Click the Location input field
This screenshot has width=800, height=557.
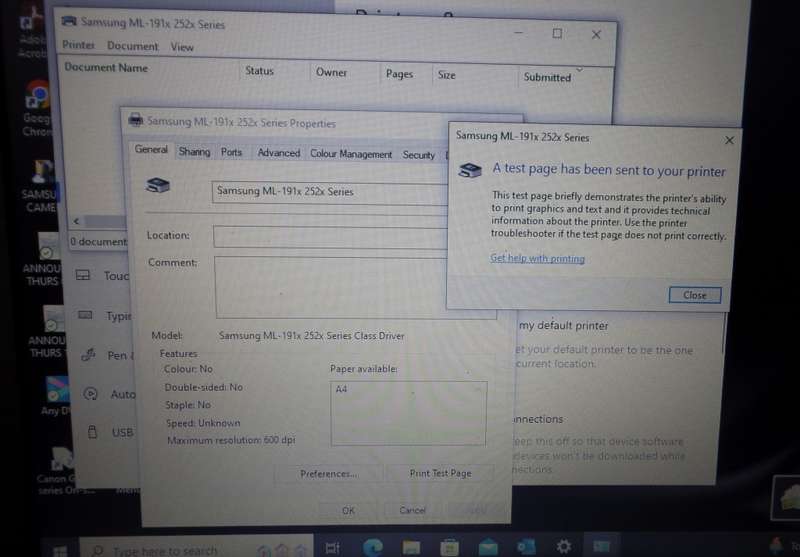point(331,237)
